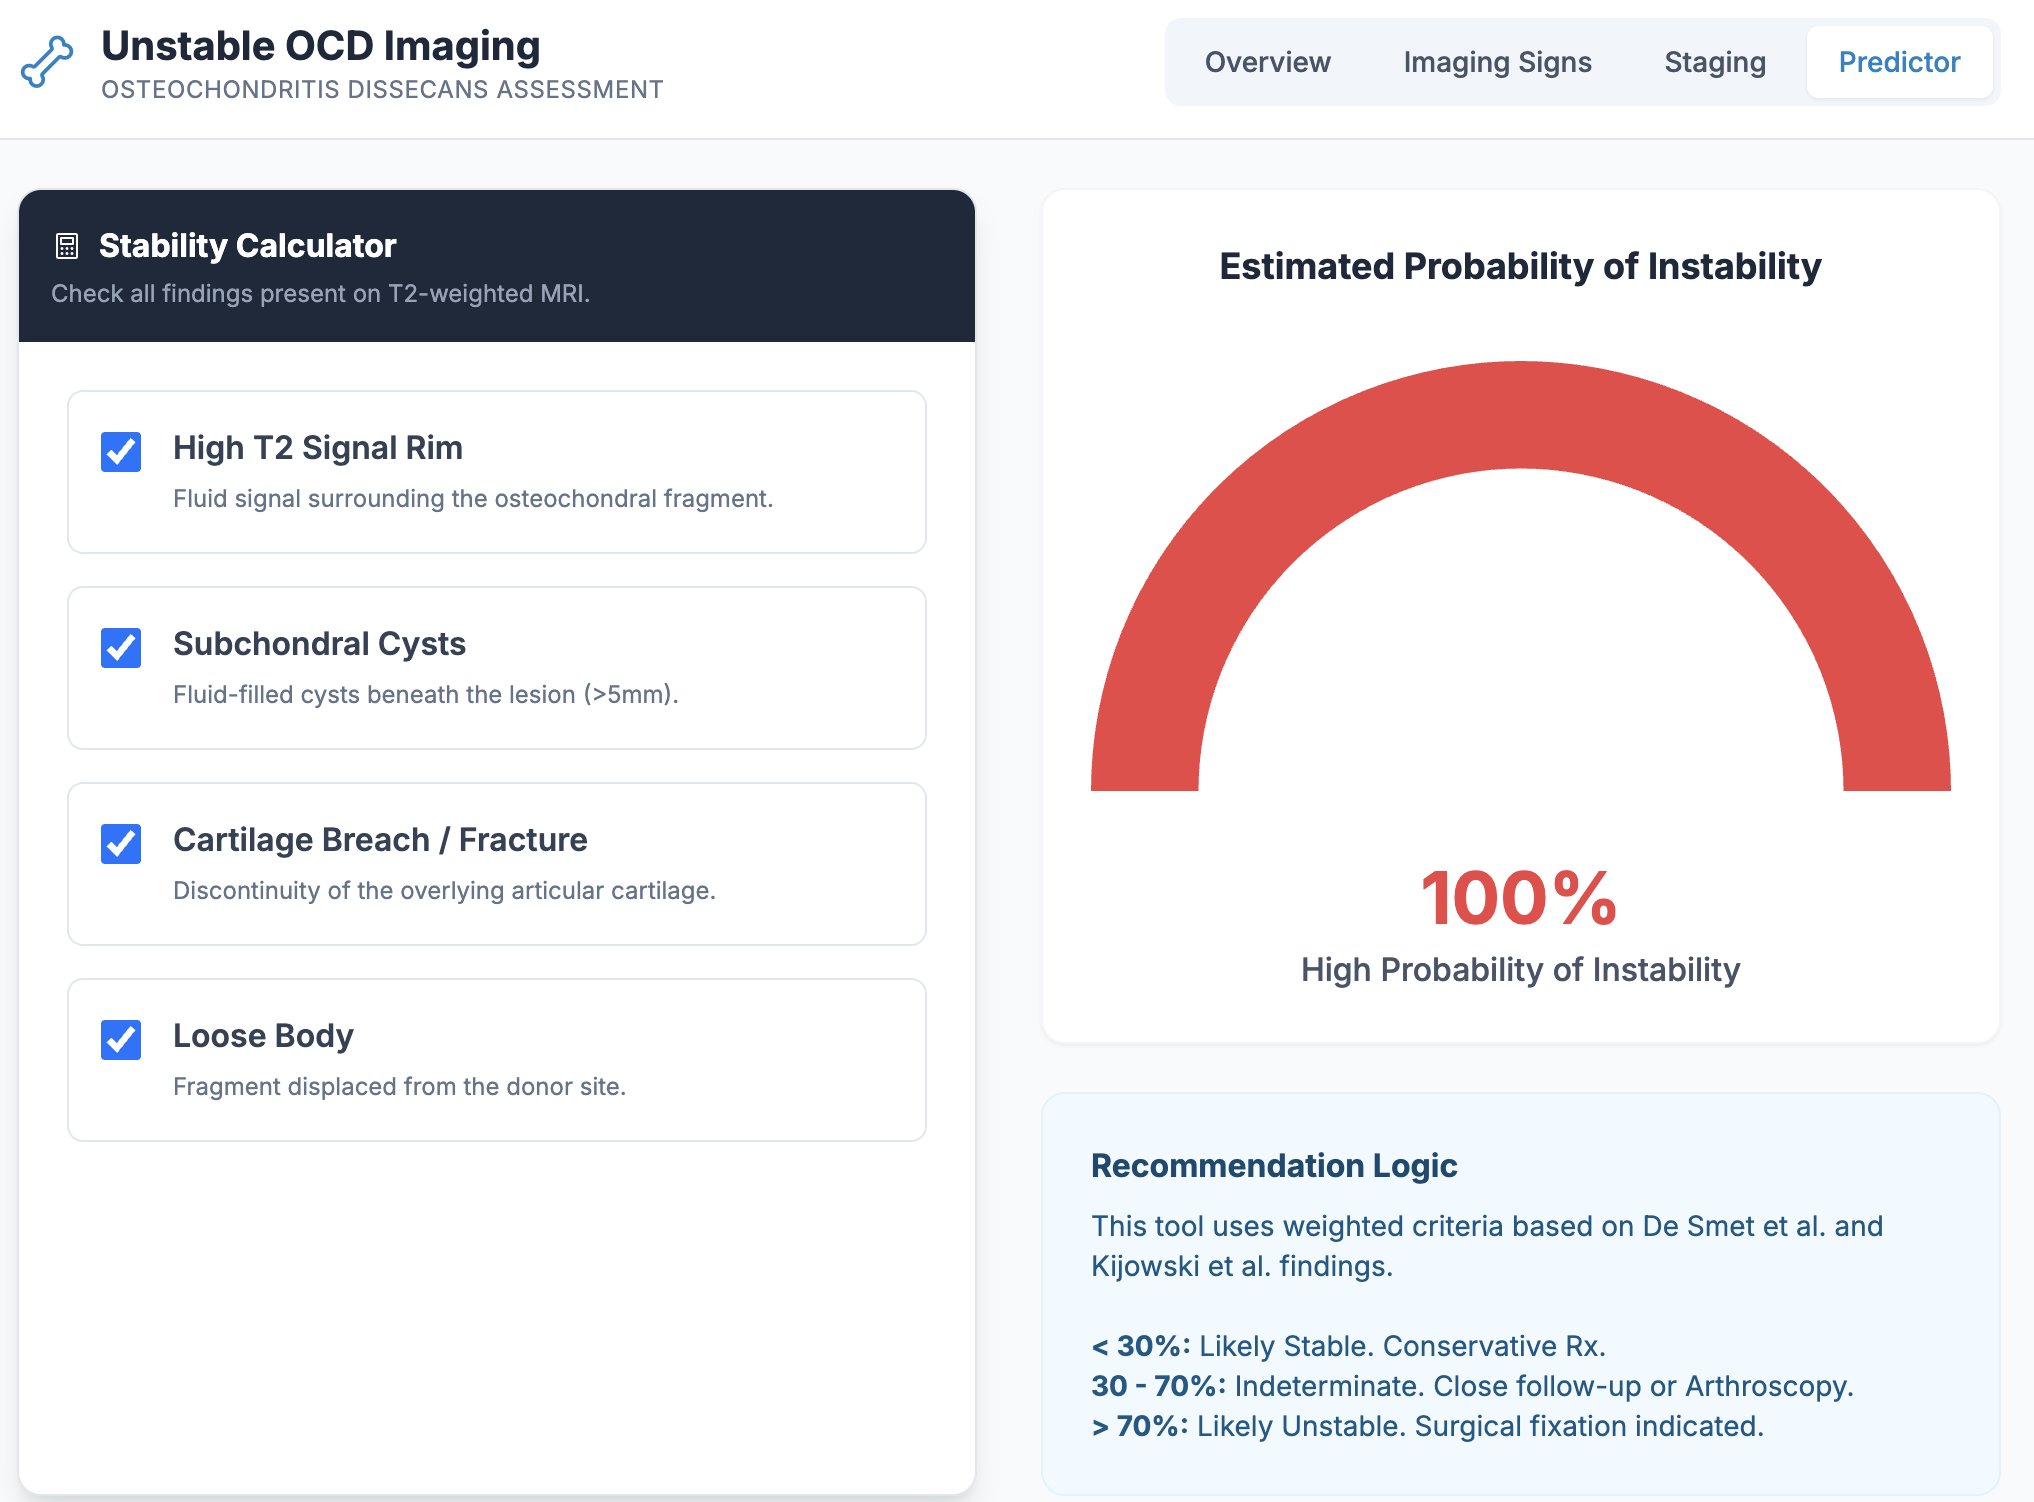Click the Unstable OCD Imaging title
The image size is (2034, 1502).
coord(320,46)
